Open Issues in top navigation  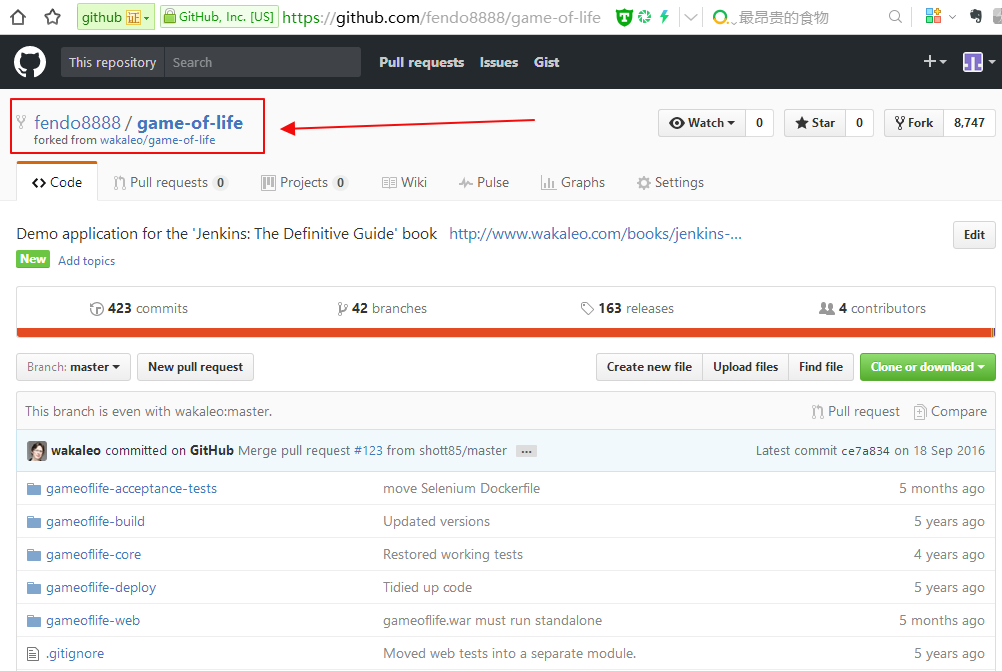click(x=499, y=63)
